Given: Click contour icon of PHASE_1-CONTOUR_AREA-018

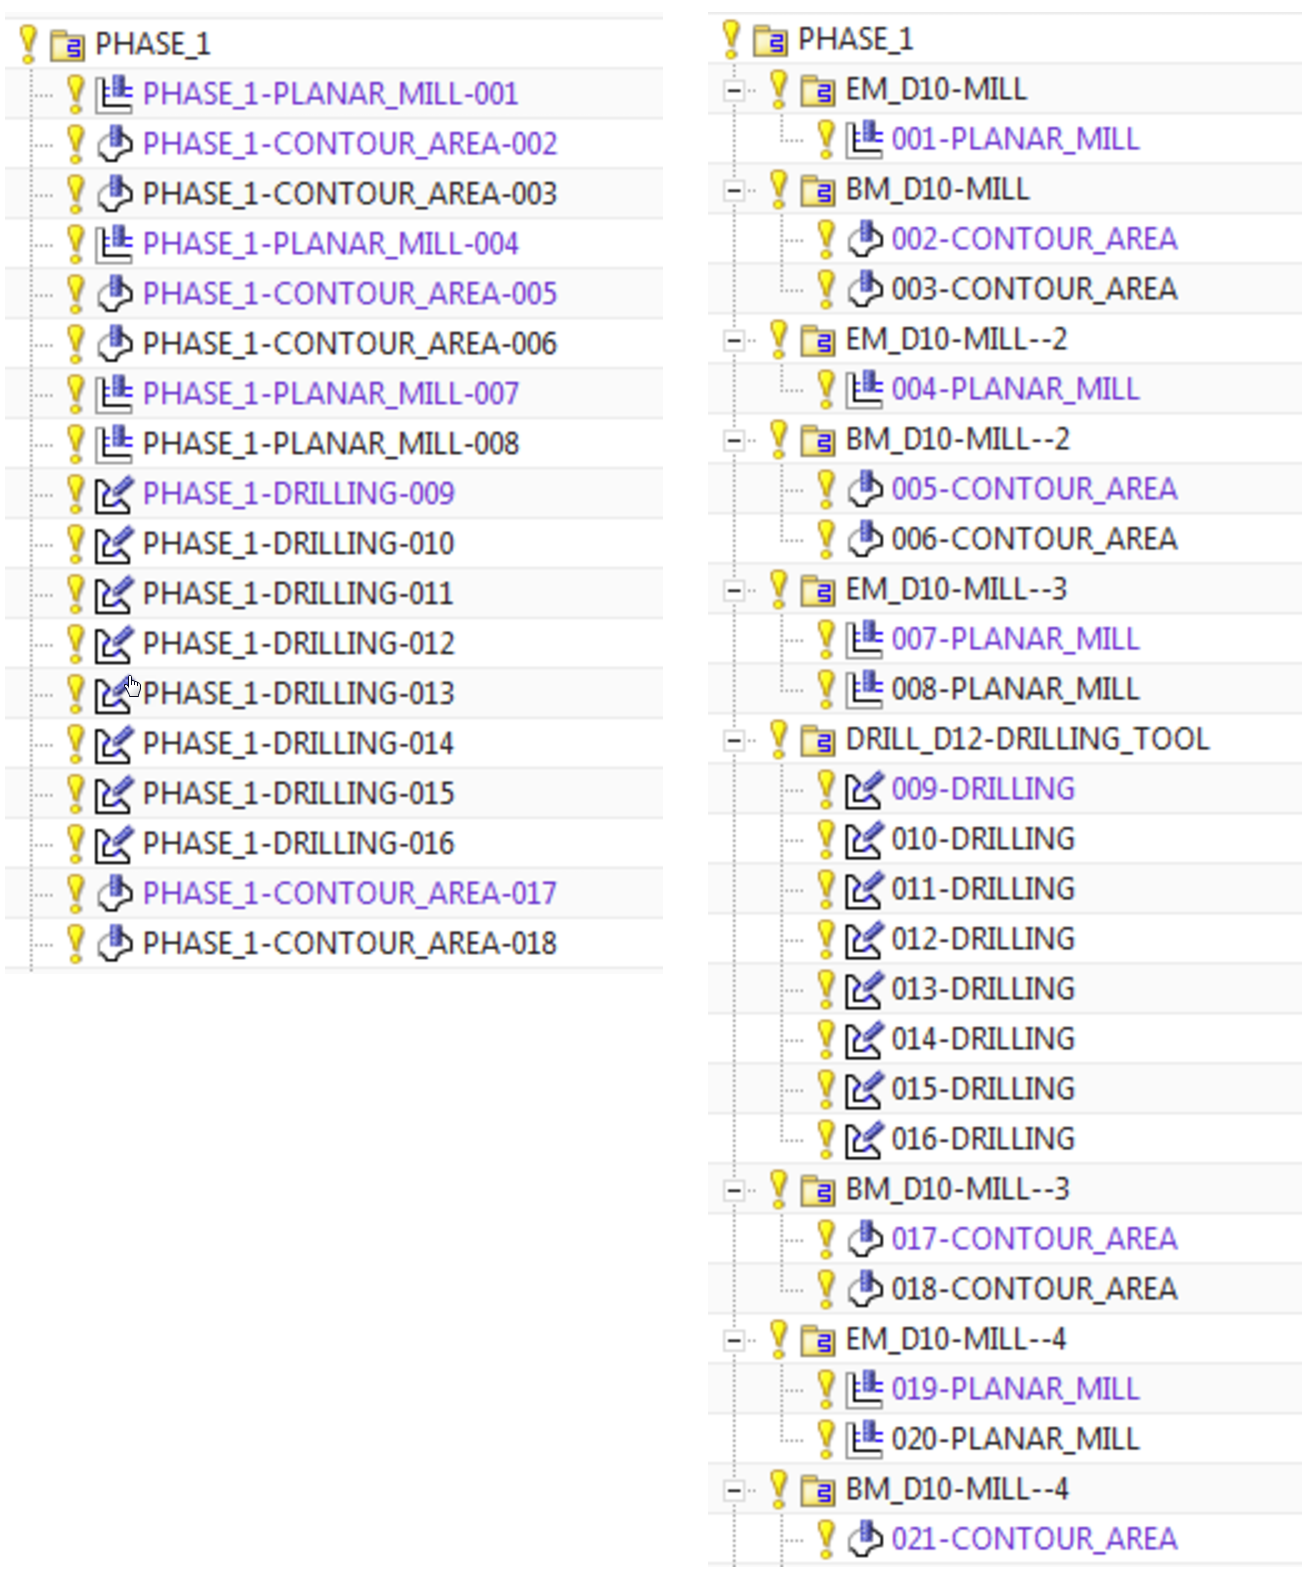Looking at the screenshot, I should click(114, 944).
